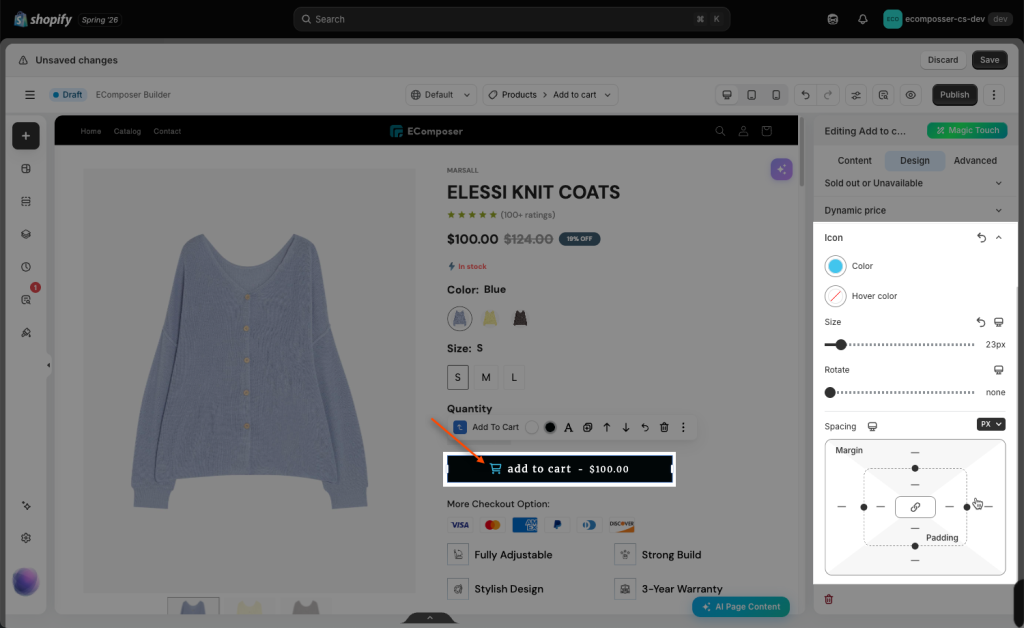This screenshot has width=1024, height=628.
Task: Select size L option
Action: 514,377
